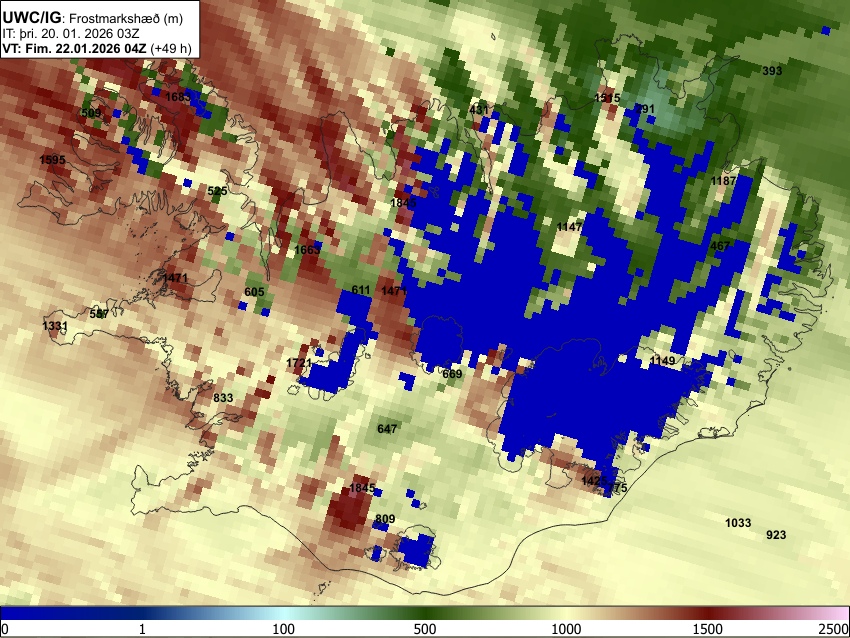Click the '100' tick on the color scale
The height and width of the screenshot is (638, 850).
[x=284, y=629]
